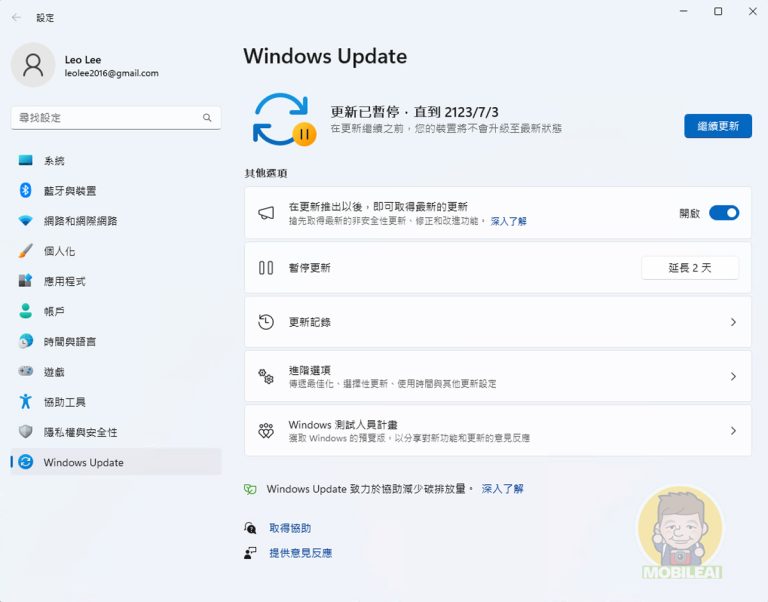
Task: Select 藍牙與裝置 in the sidebar
Action: pyautogui.click(x=116, y=190)
